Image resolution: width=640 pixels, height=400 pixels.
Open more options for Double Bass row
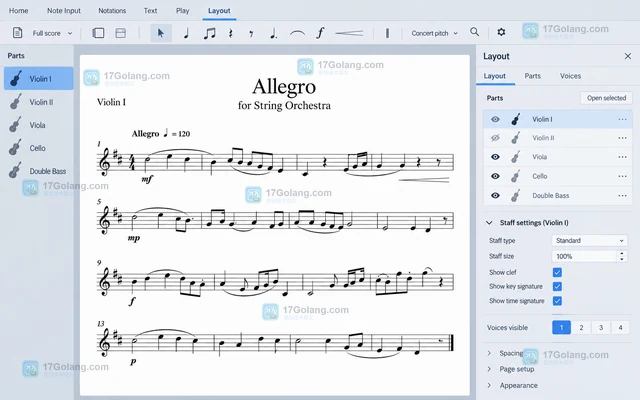[622, 196]
